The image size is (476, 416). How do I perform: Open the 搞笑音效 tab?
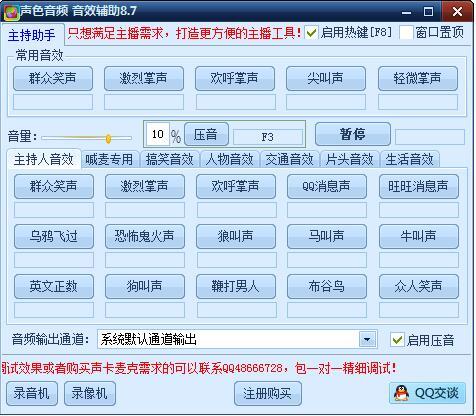[170, 160]
